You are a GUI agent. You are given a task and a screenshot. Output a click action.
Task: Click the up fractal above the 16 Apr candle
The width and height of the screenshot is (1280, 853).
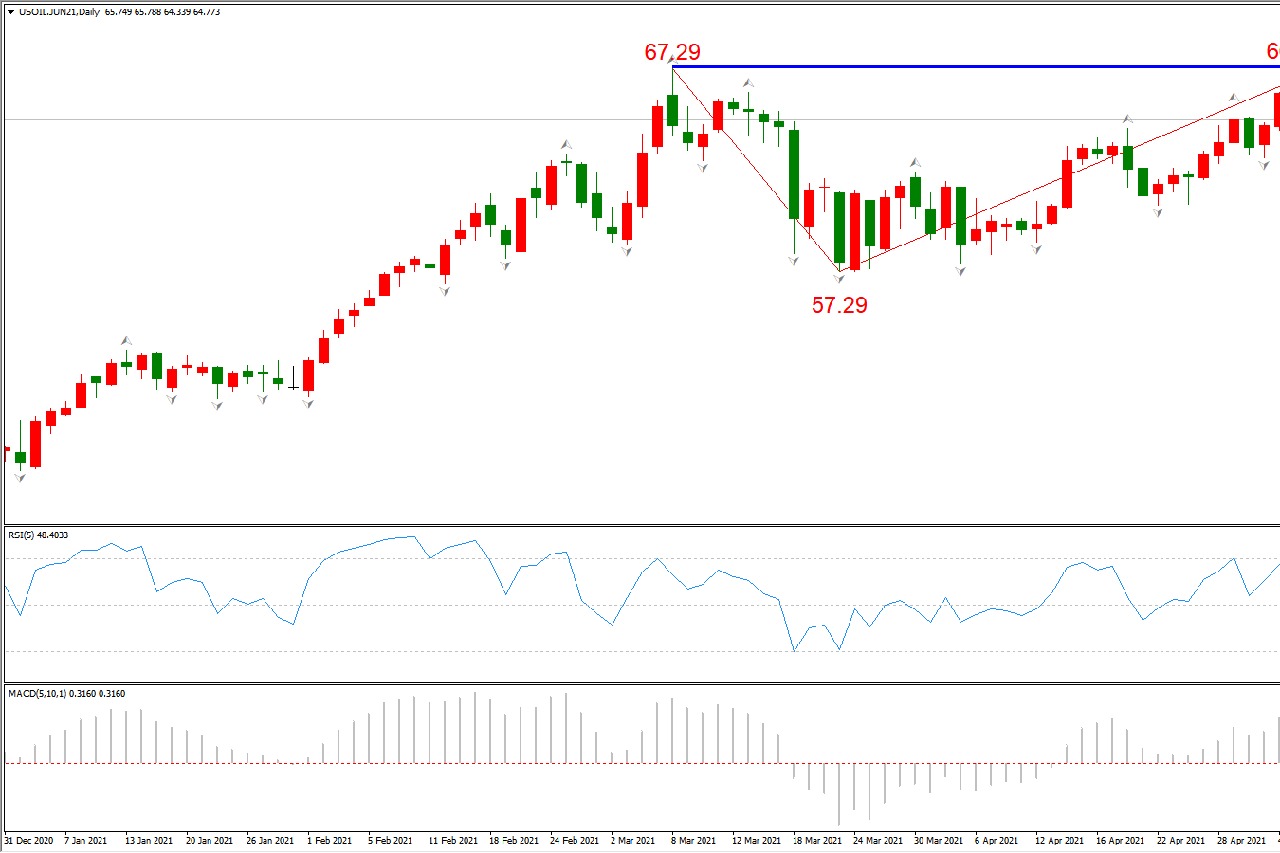1127,119
